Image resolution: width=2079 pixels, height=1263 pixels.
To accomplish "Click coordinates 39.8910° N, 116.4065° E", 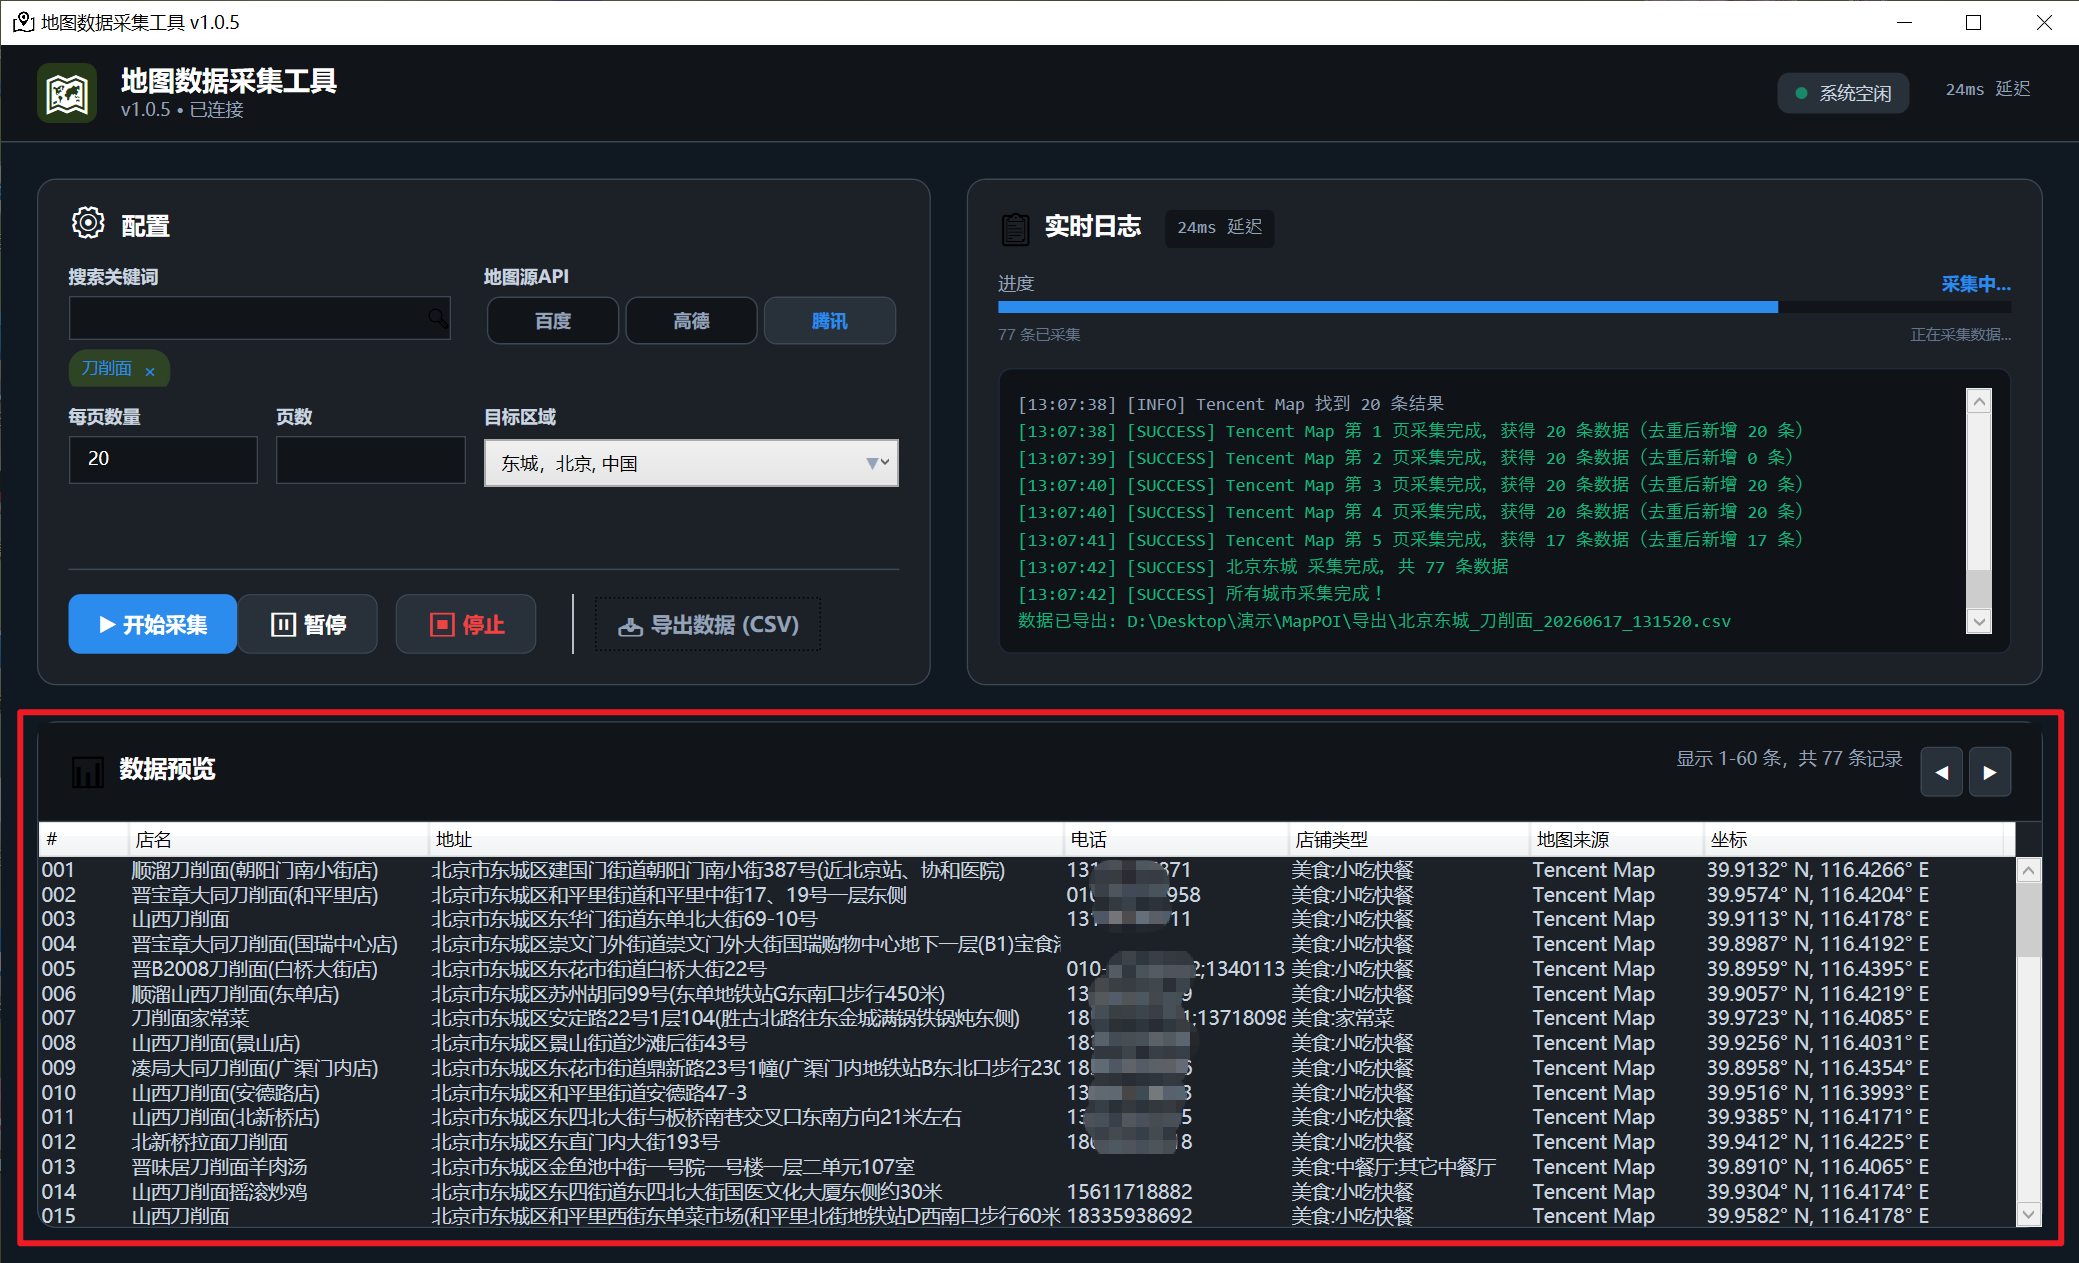I will click(1817, 1167).
